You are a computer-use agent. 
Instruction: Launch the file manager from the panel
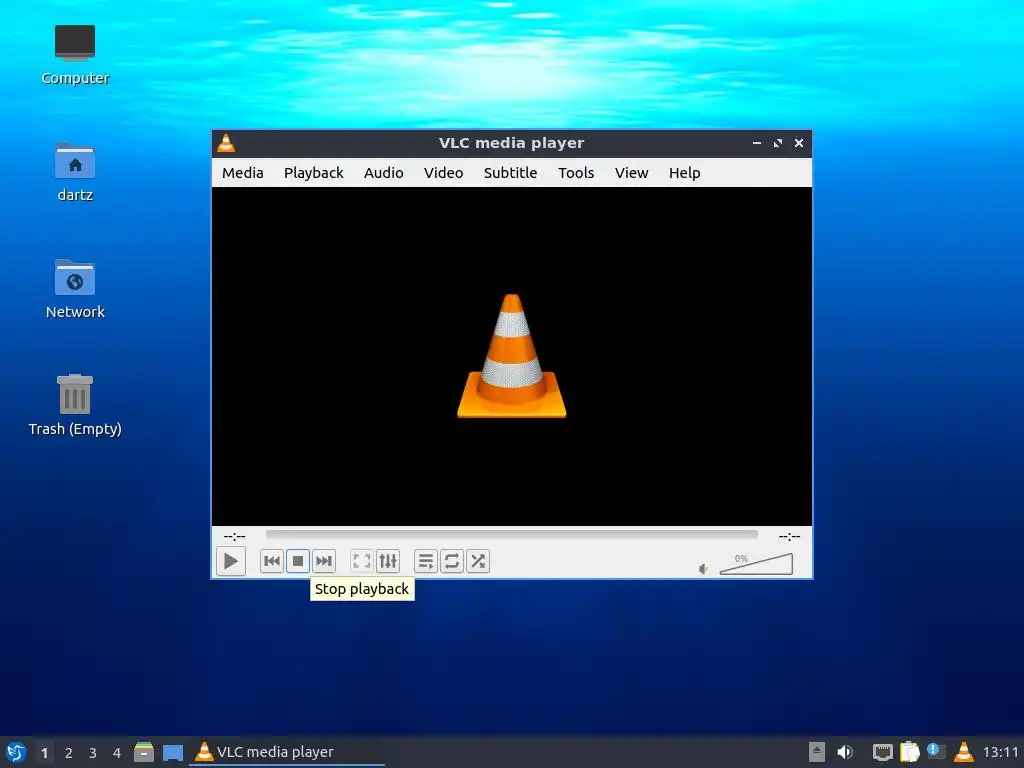tap(144, 752)
